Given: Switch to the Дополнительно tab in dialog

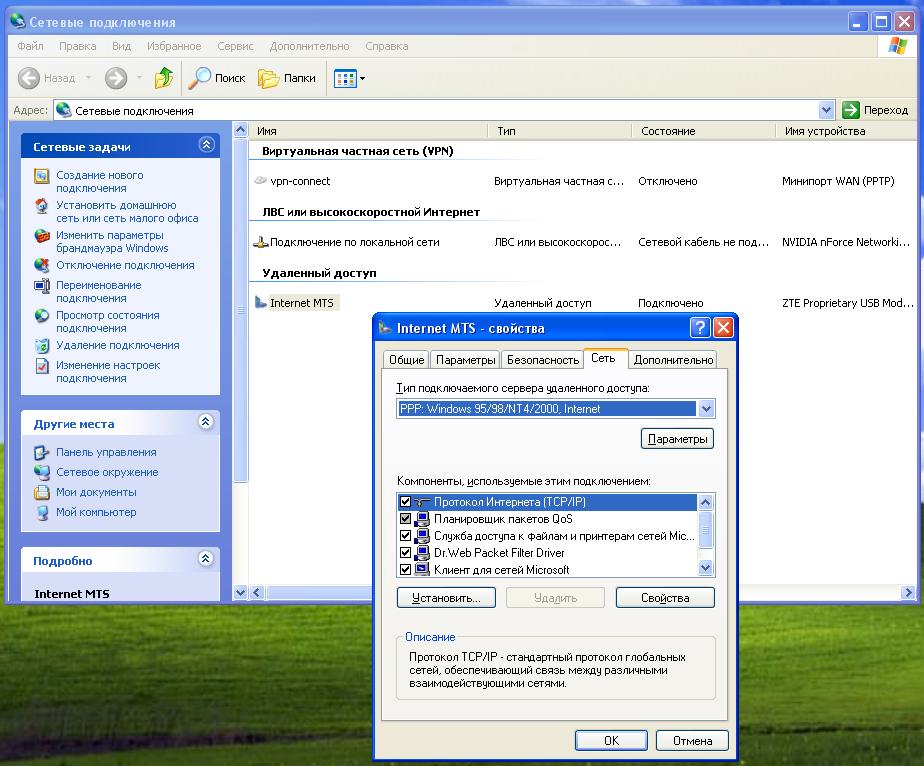Looking at the screenshot, I should pos(674,359).
